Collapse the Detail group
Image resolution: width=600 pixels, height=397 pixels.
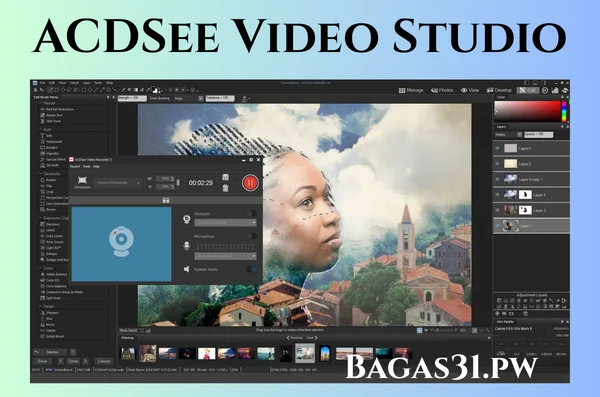41,306
